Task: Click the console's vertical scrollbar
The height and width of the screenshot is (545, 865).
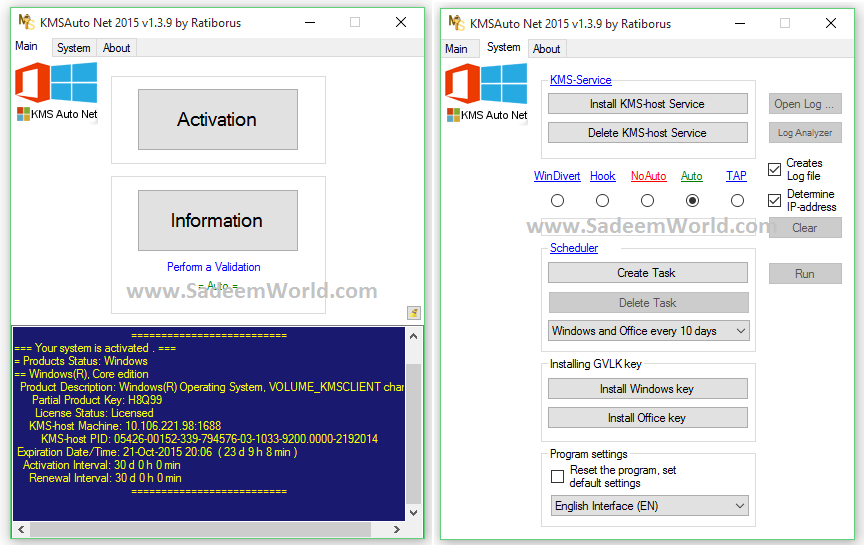Action: point(414,430)
